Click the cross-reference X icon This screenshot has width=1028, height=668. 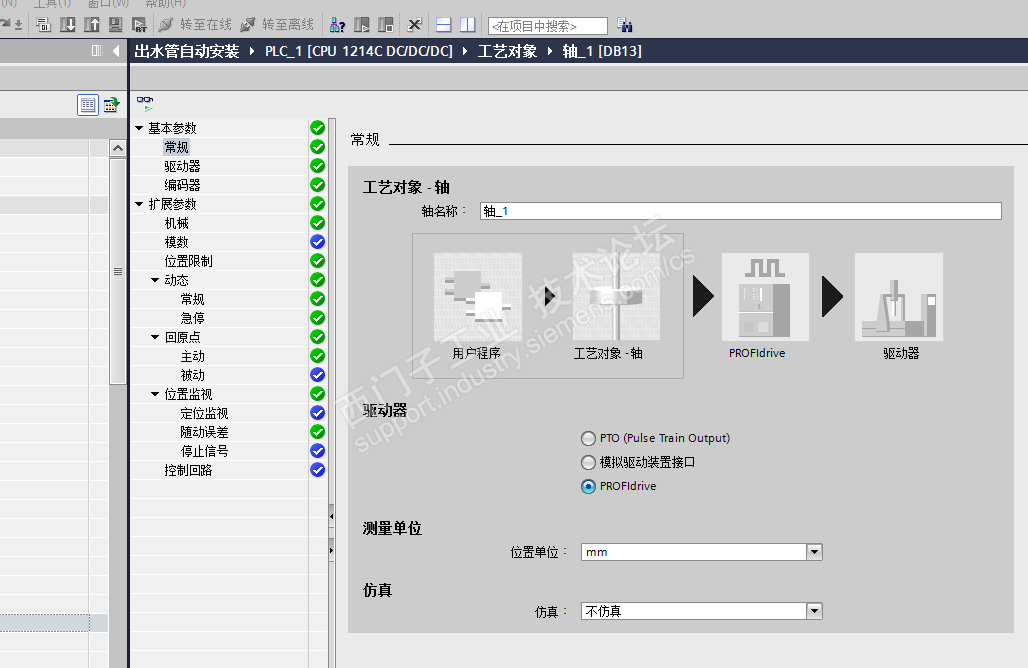[414, 25]
